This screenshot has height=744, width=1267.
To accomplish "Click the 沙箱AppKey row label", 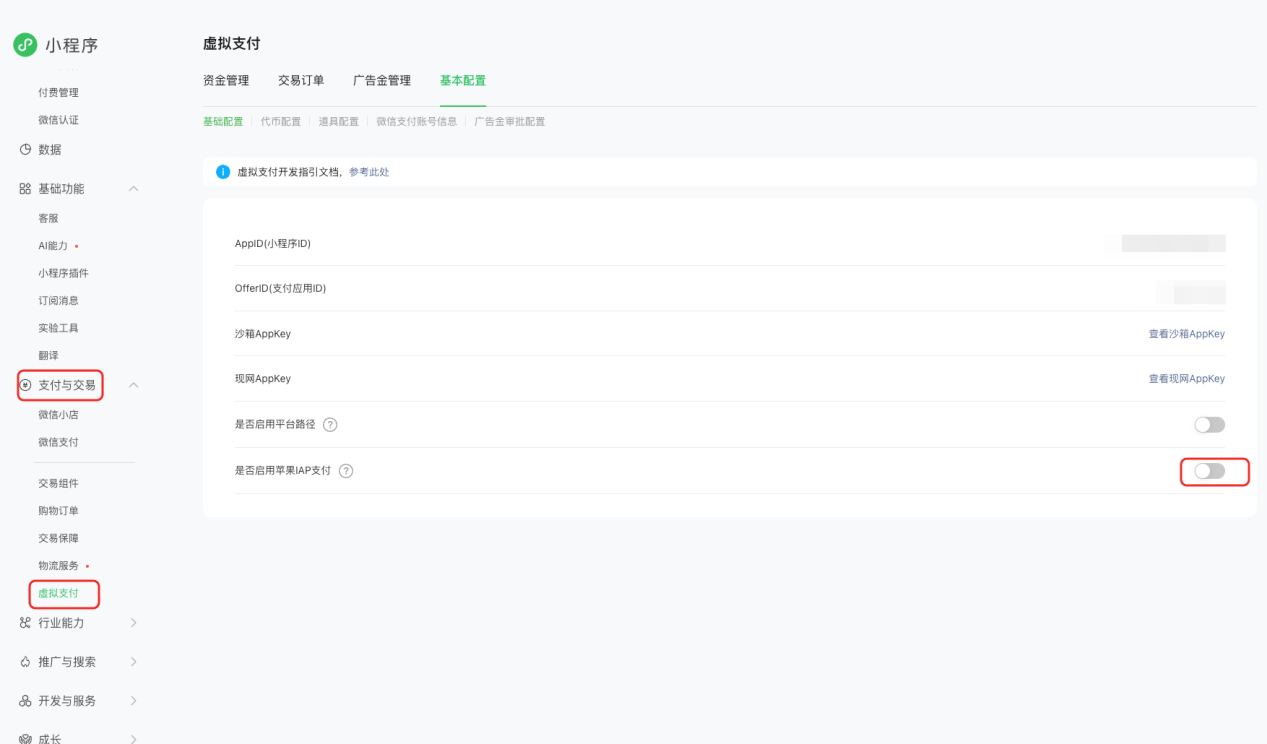I will coord(263,334).
